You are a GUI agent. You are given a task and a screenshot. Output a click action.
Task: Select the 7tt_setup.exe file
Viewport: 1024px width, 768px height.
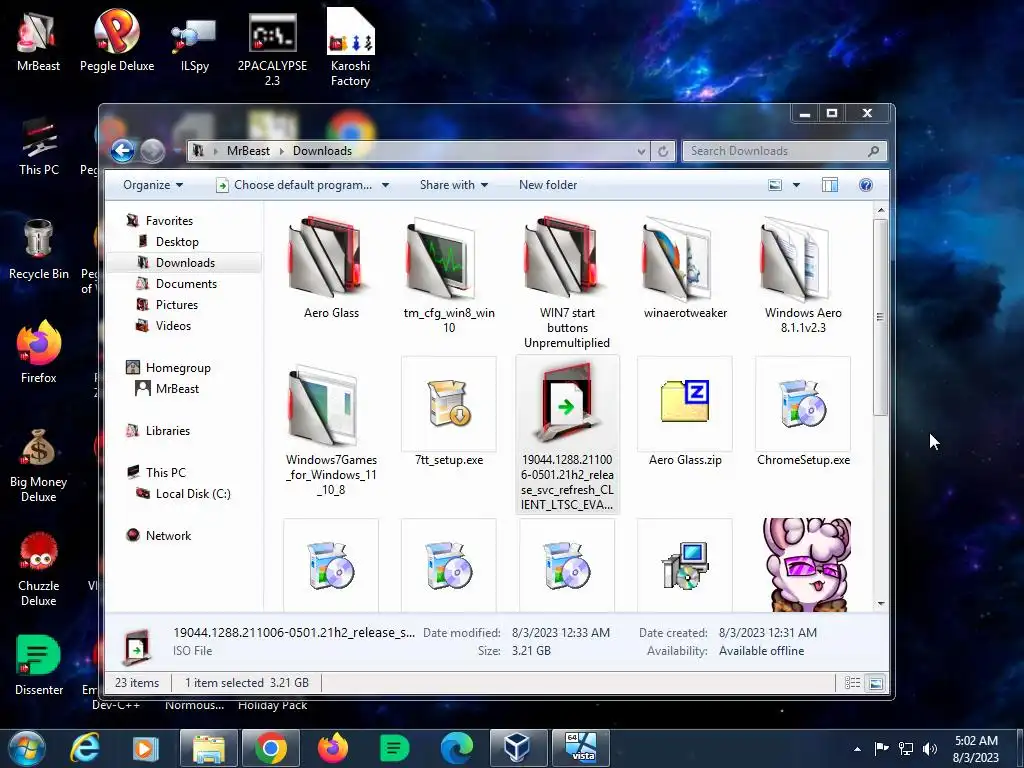click(449, 411)
